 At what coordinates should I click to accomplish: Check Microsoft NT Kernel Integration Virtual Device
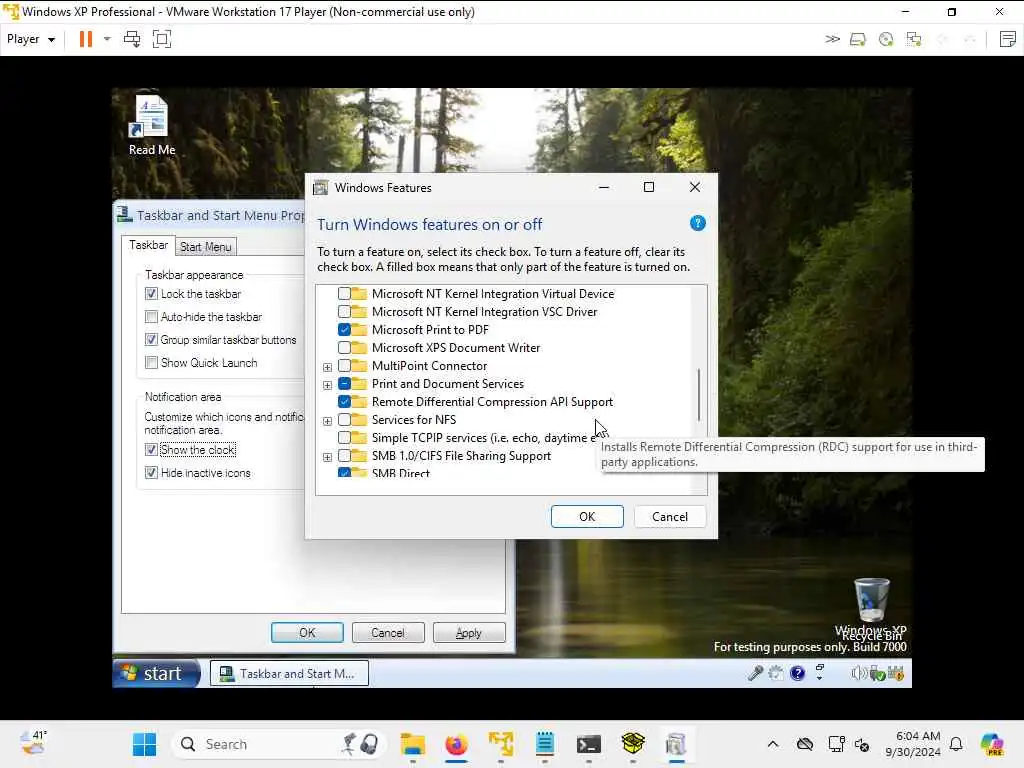pyautogui.click(x=344, y=294)
